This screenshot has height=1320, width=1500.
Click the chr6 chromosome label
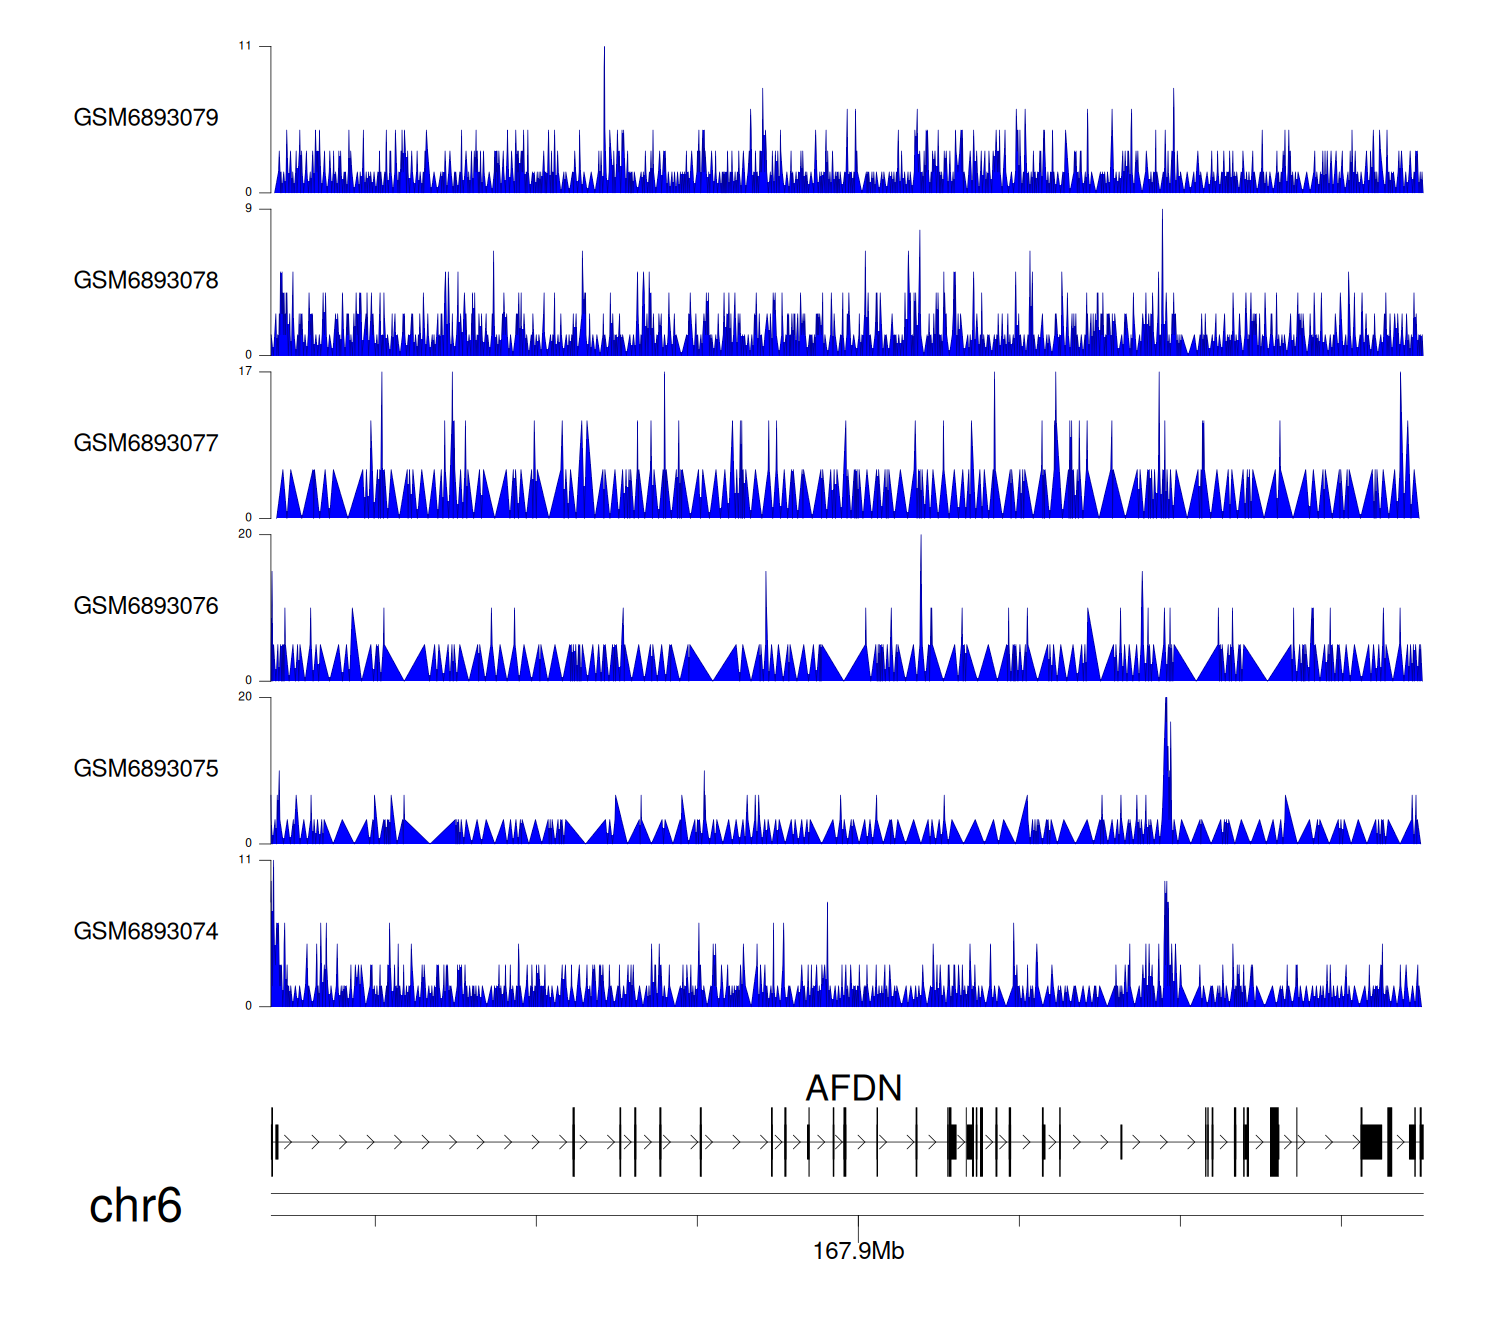pyautogui.click(x=135, y=1206)
